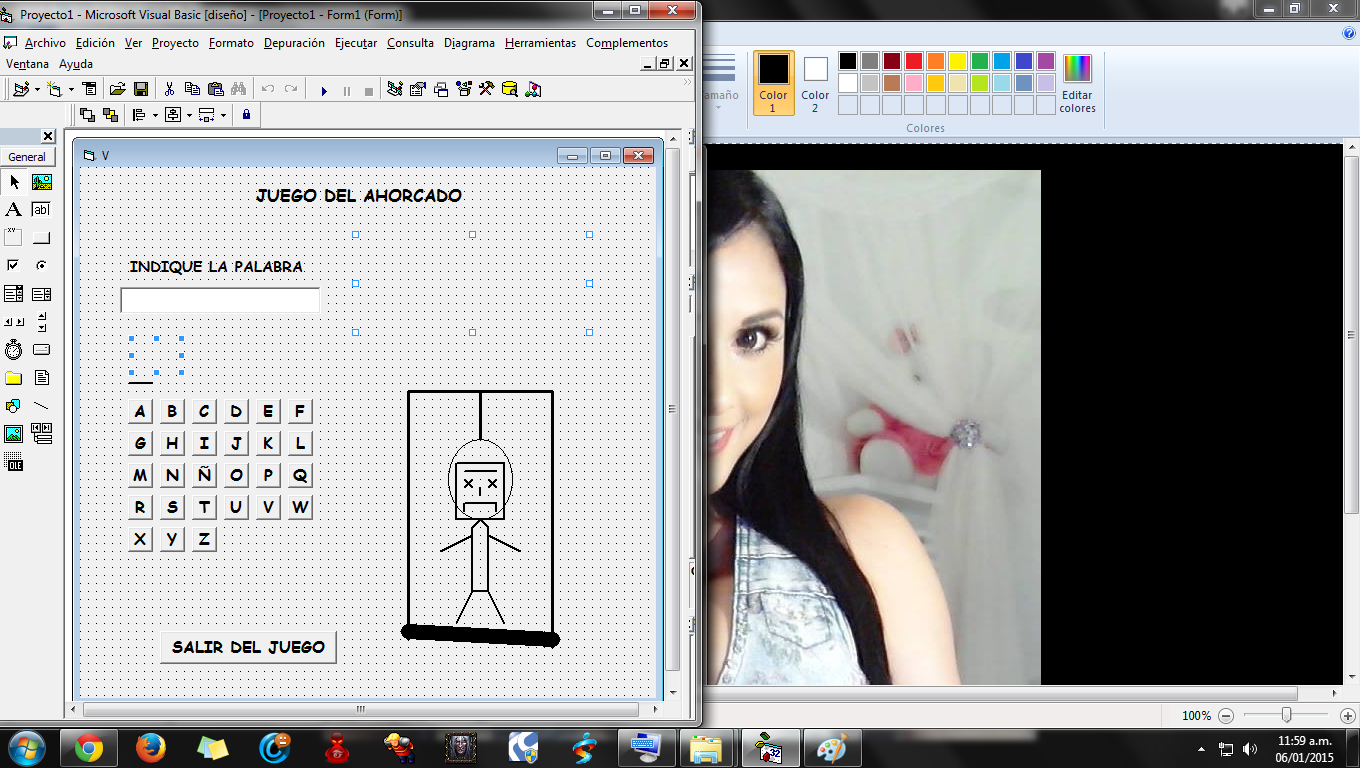Select the Image control tool in the toolbox
This screenshot has width=1360, height=768.
click(x=14, y=434)
